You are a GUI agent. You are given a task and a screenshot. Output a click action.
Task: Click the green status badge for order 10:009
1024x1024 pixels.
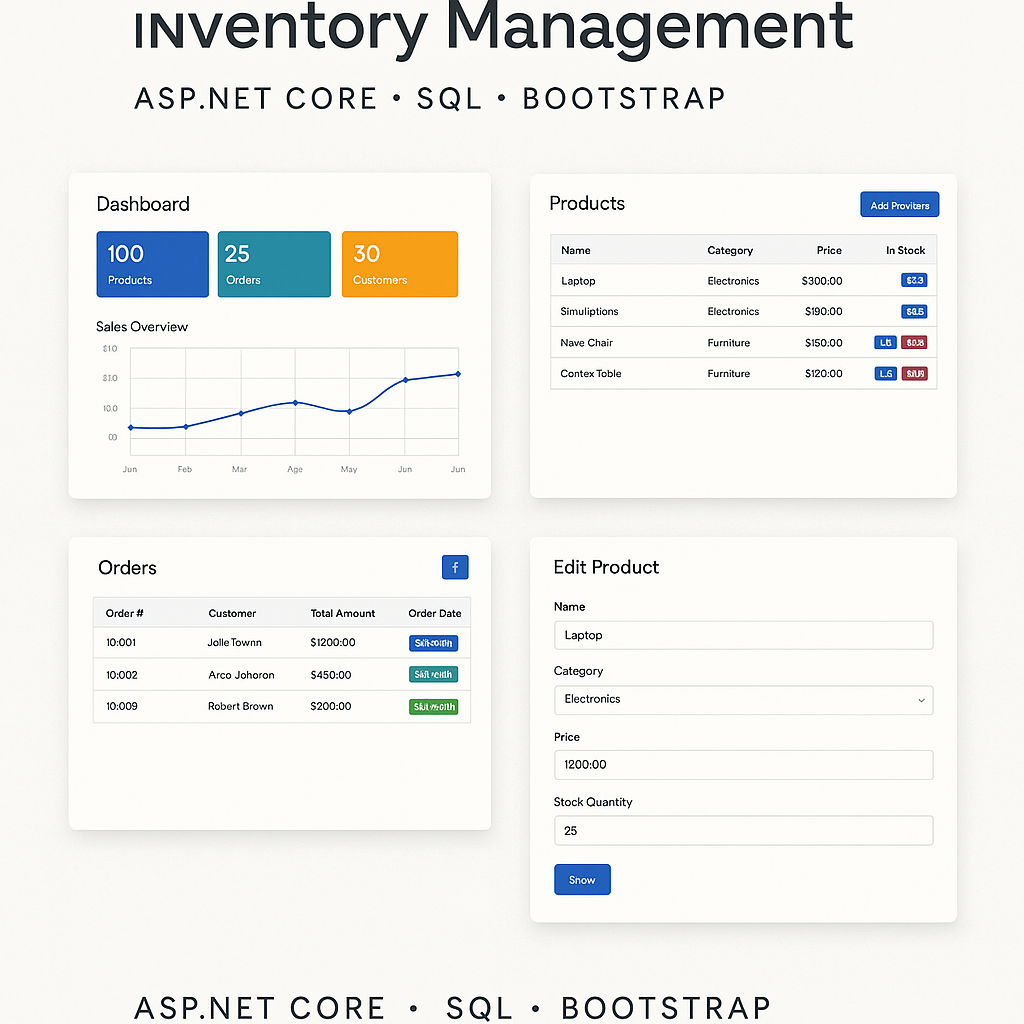click(x=433, y=707)
